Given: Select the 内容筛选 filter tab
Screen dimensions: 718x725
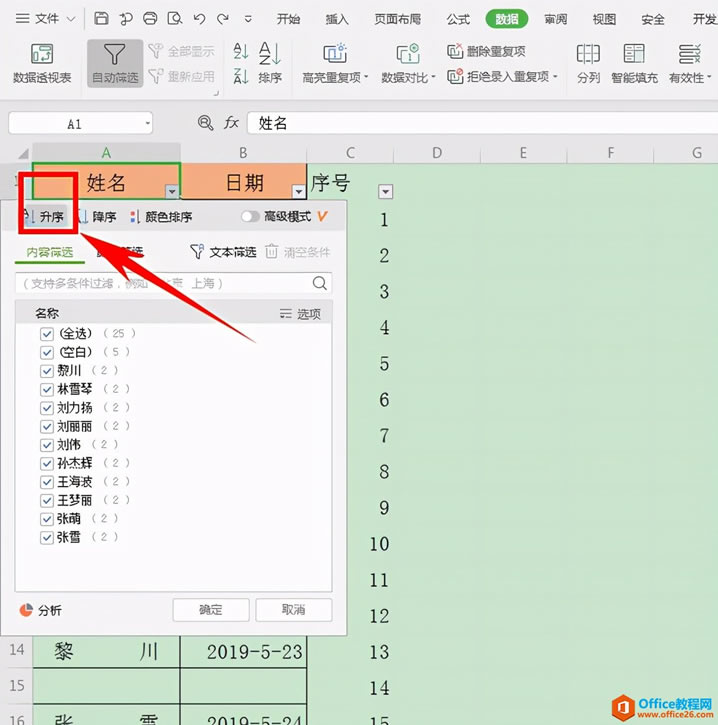Looking at the screenshot, I should [x=49, y=252].
